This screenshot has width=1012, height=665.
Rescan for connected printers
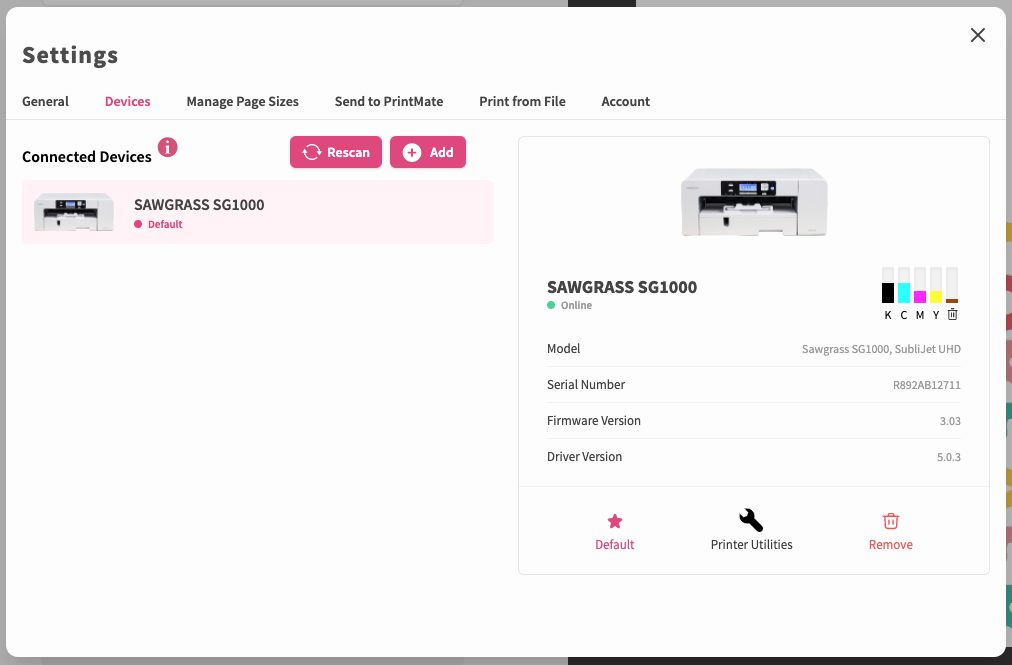coord(336,152)
